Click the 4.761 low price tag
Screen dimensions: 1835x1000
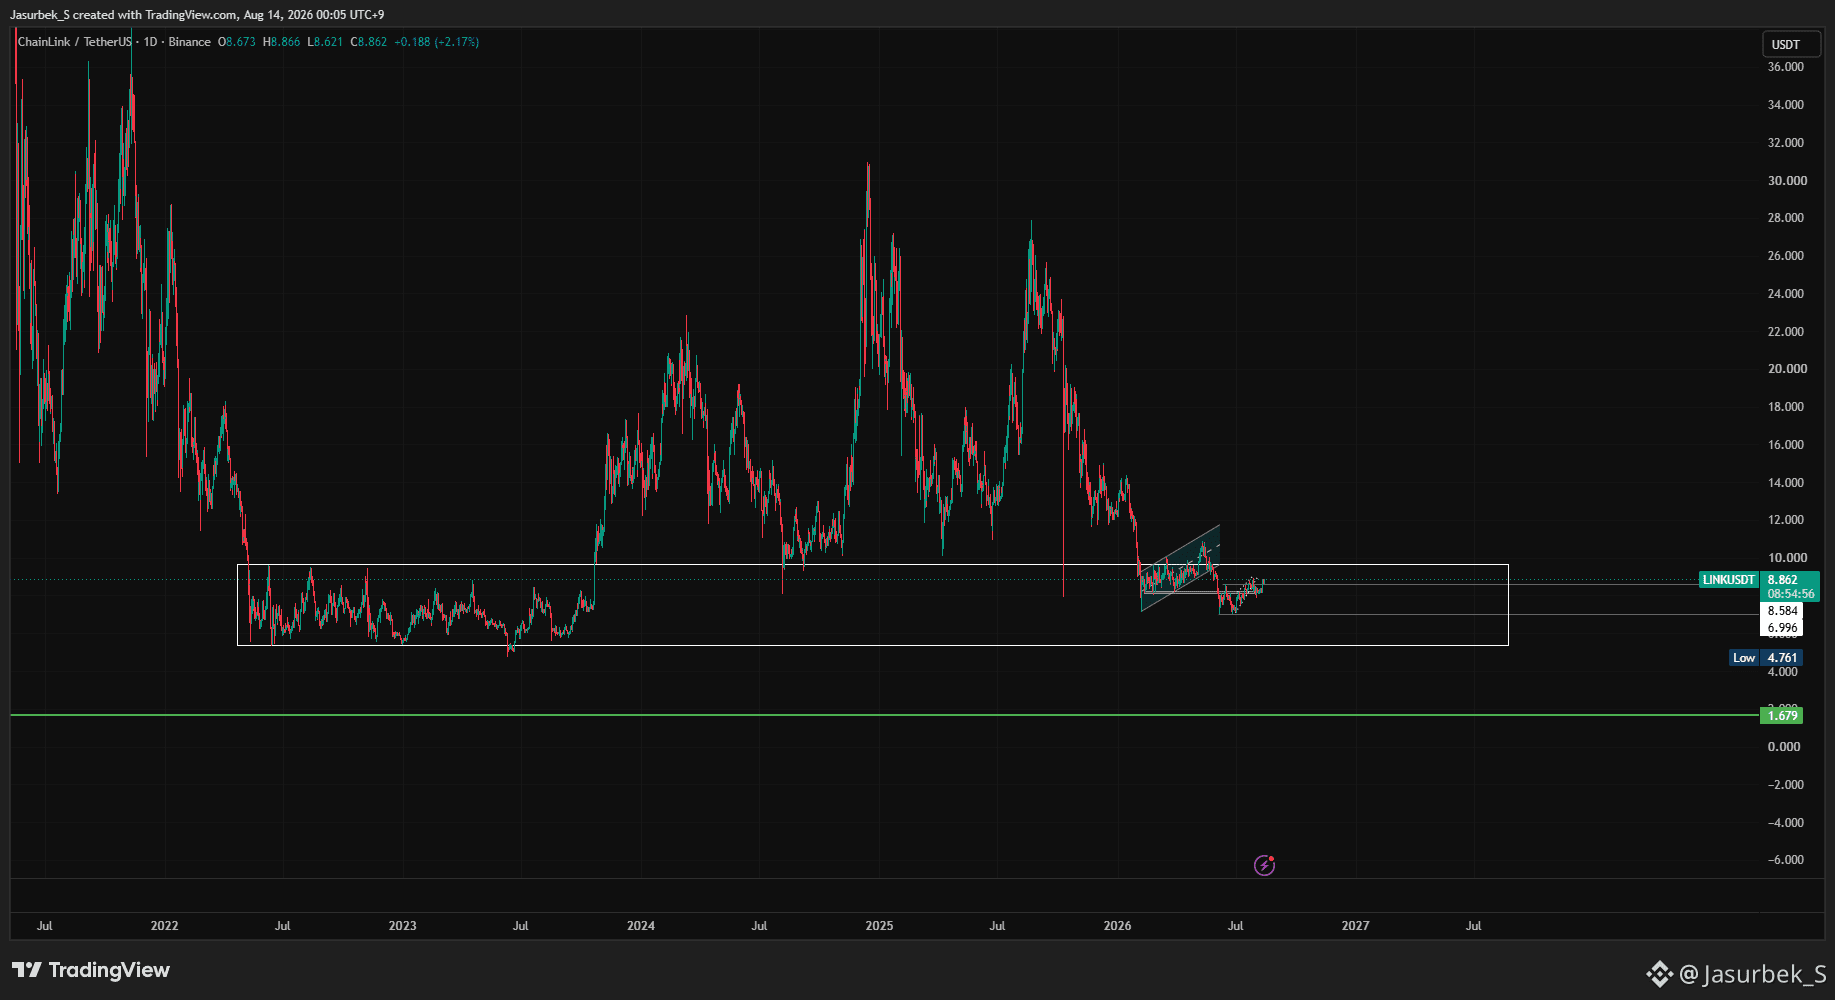(x=1782, y=658)
